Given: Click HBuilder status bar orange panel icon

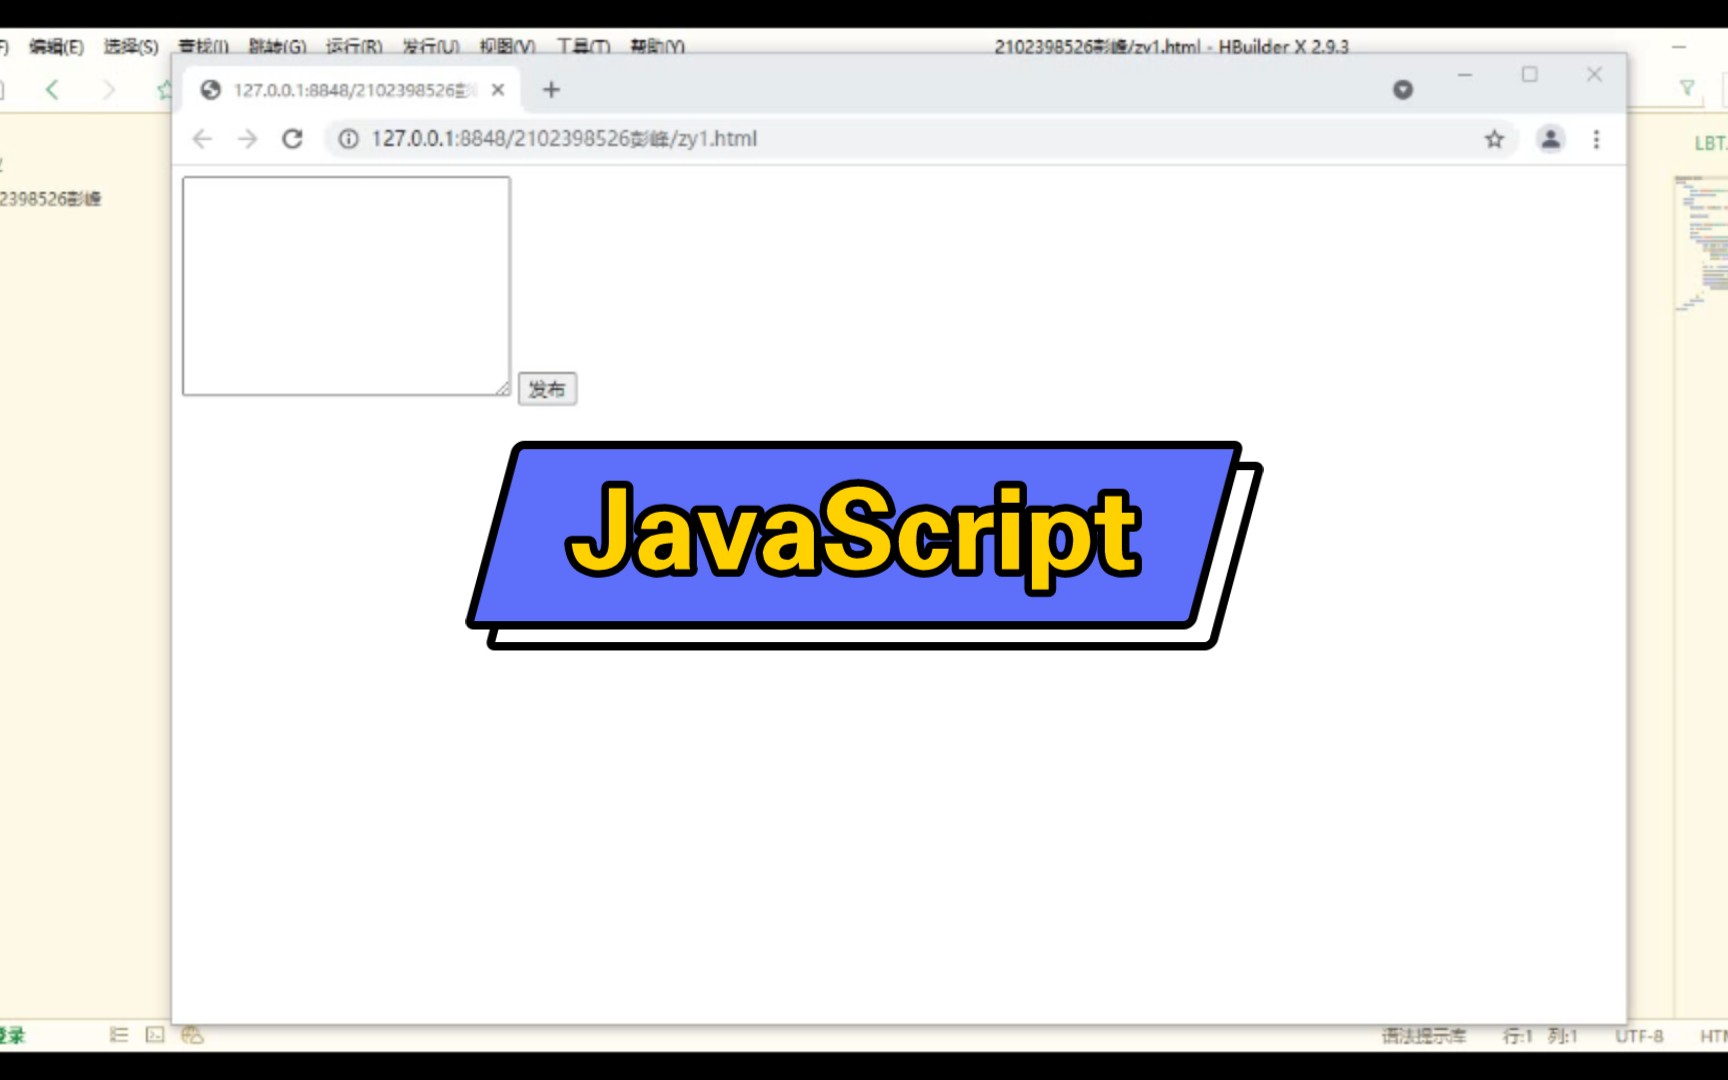Looking at the screenshot, I should (x=192, y=1035).
